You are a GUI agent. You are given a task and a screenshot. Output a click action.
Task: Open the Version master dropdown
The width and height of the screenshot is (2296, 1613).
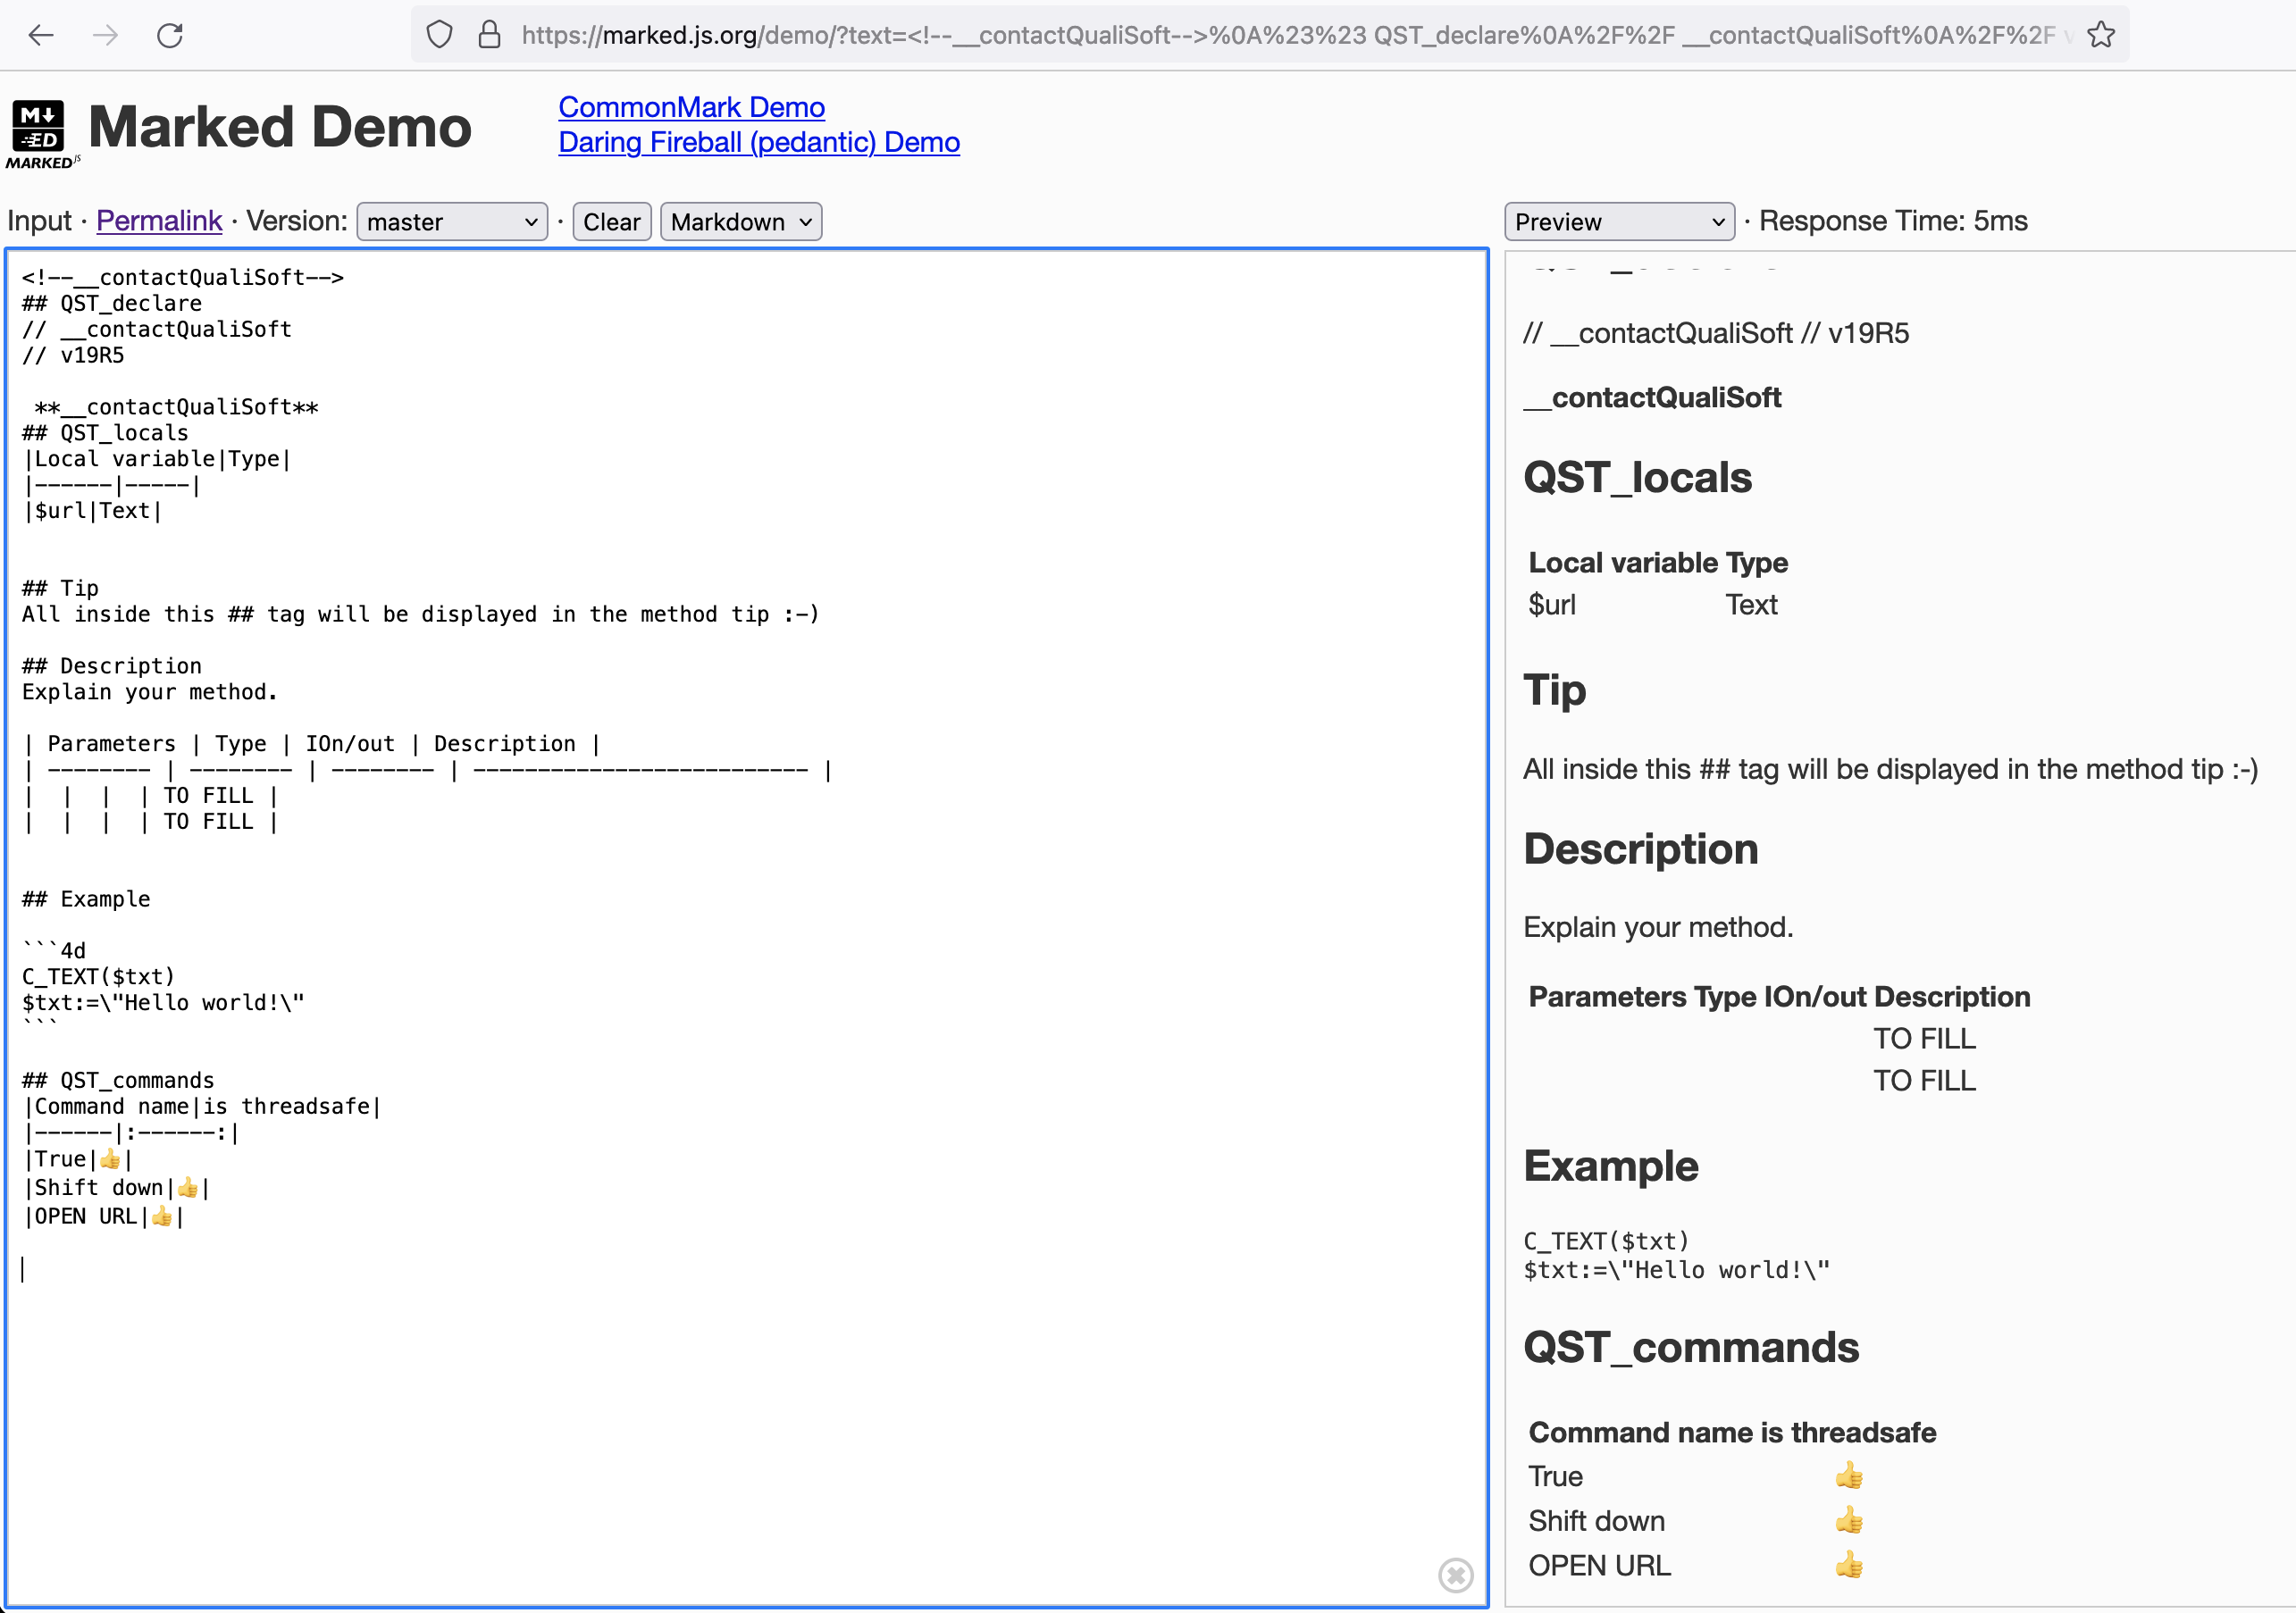point(452,222)
